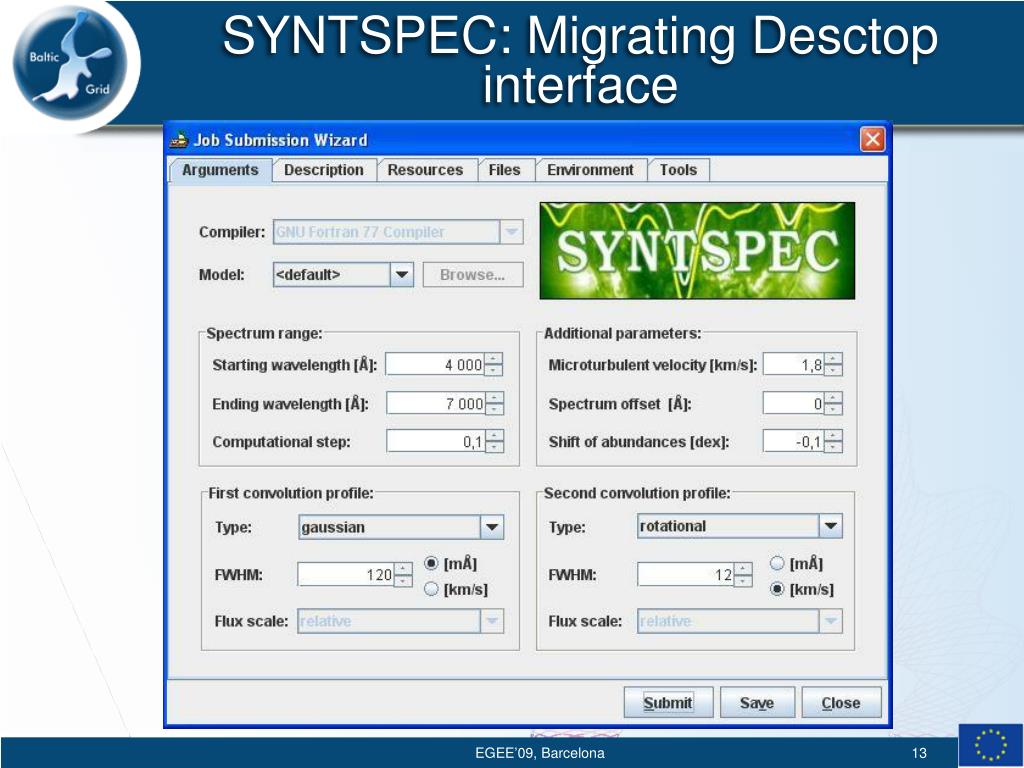Increase Microturbulent velocity with up arrow
1024x768 pixels.
click(834, 359)
